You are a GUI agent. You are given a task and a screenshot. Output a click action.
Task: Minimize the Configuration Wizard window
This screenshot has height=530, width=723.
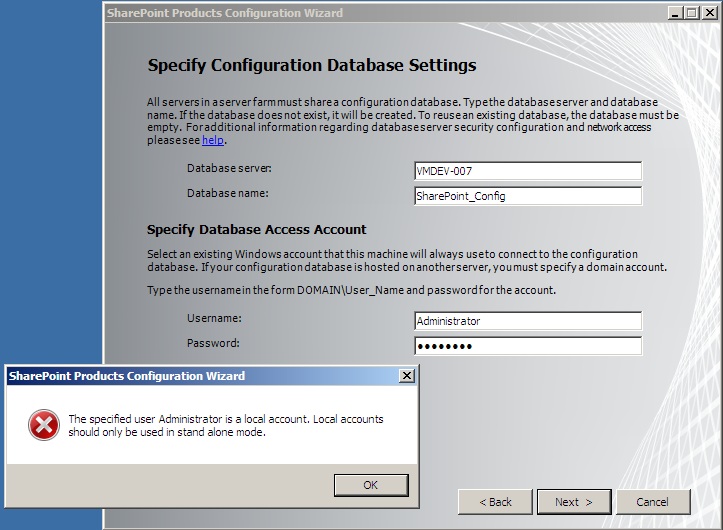tap(675, 13)
